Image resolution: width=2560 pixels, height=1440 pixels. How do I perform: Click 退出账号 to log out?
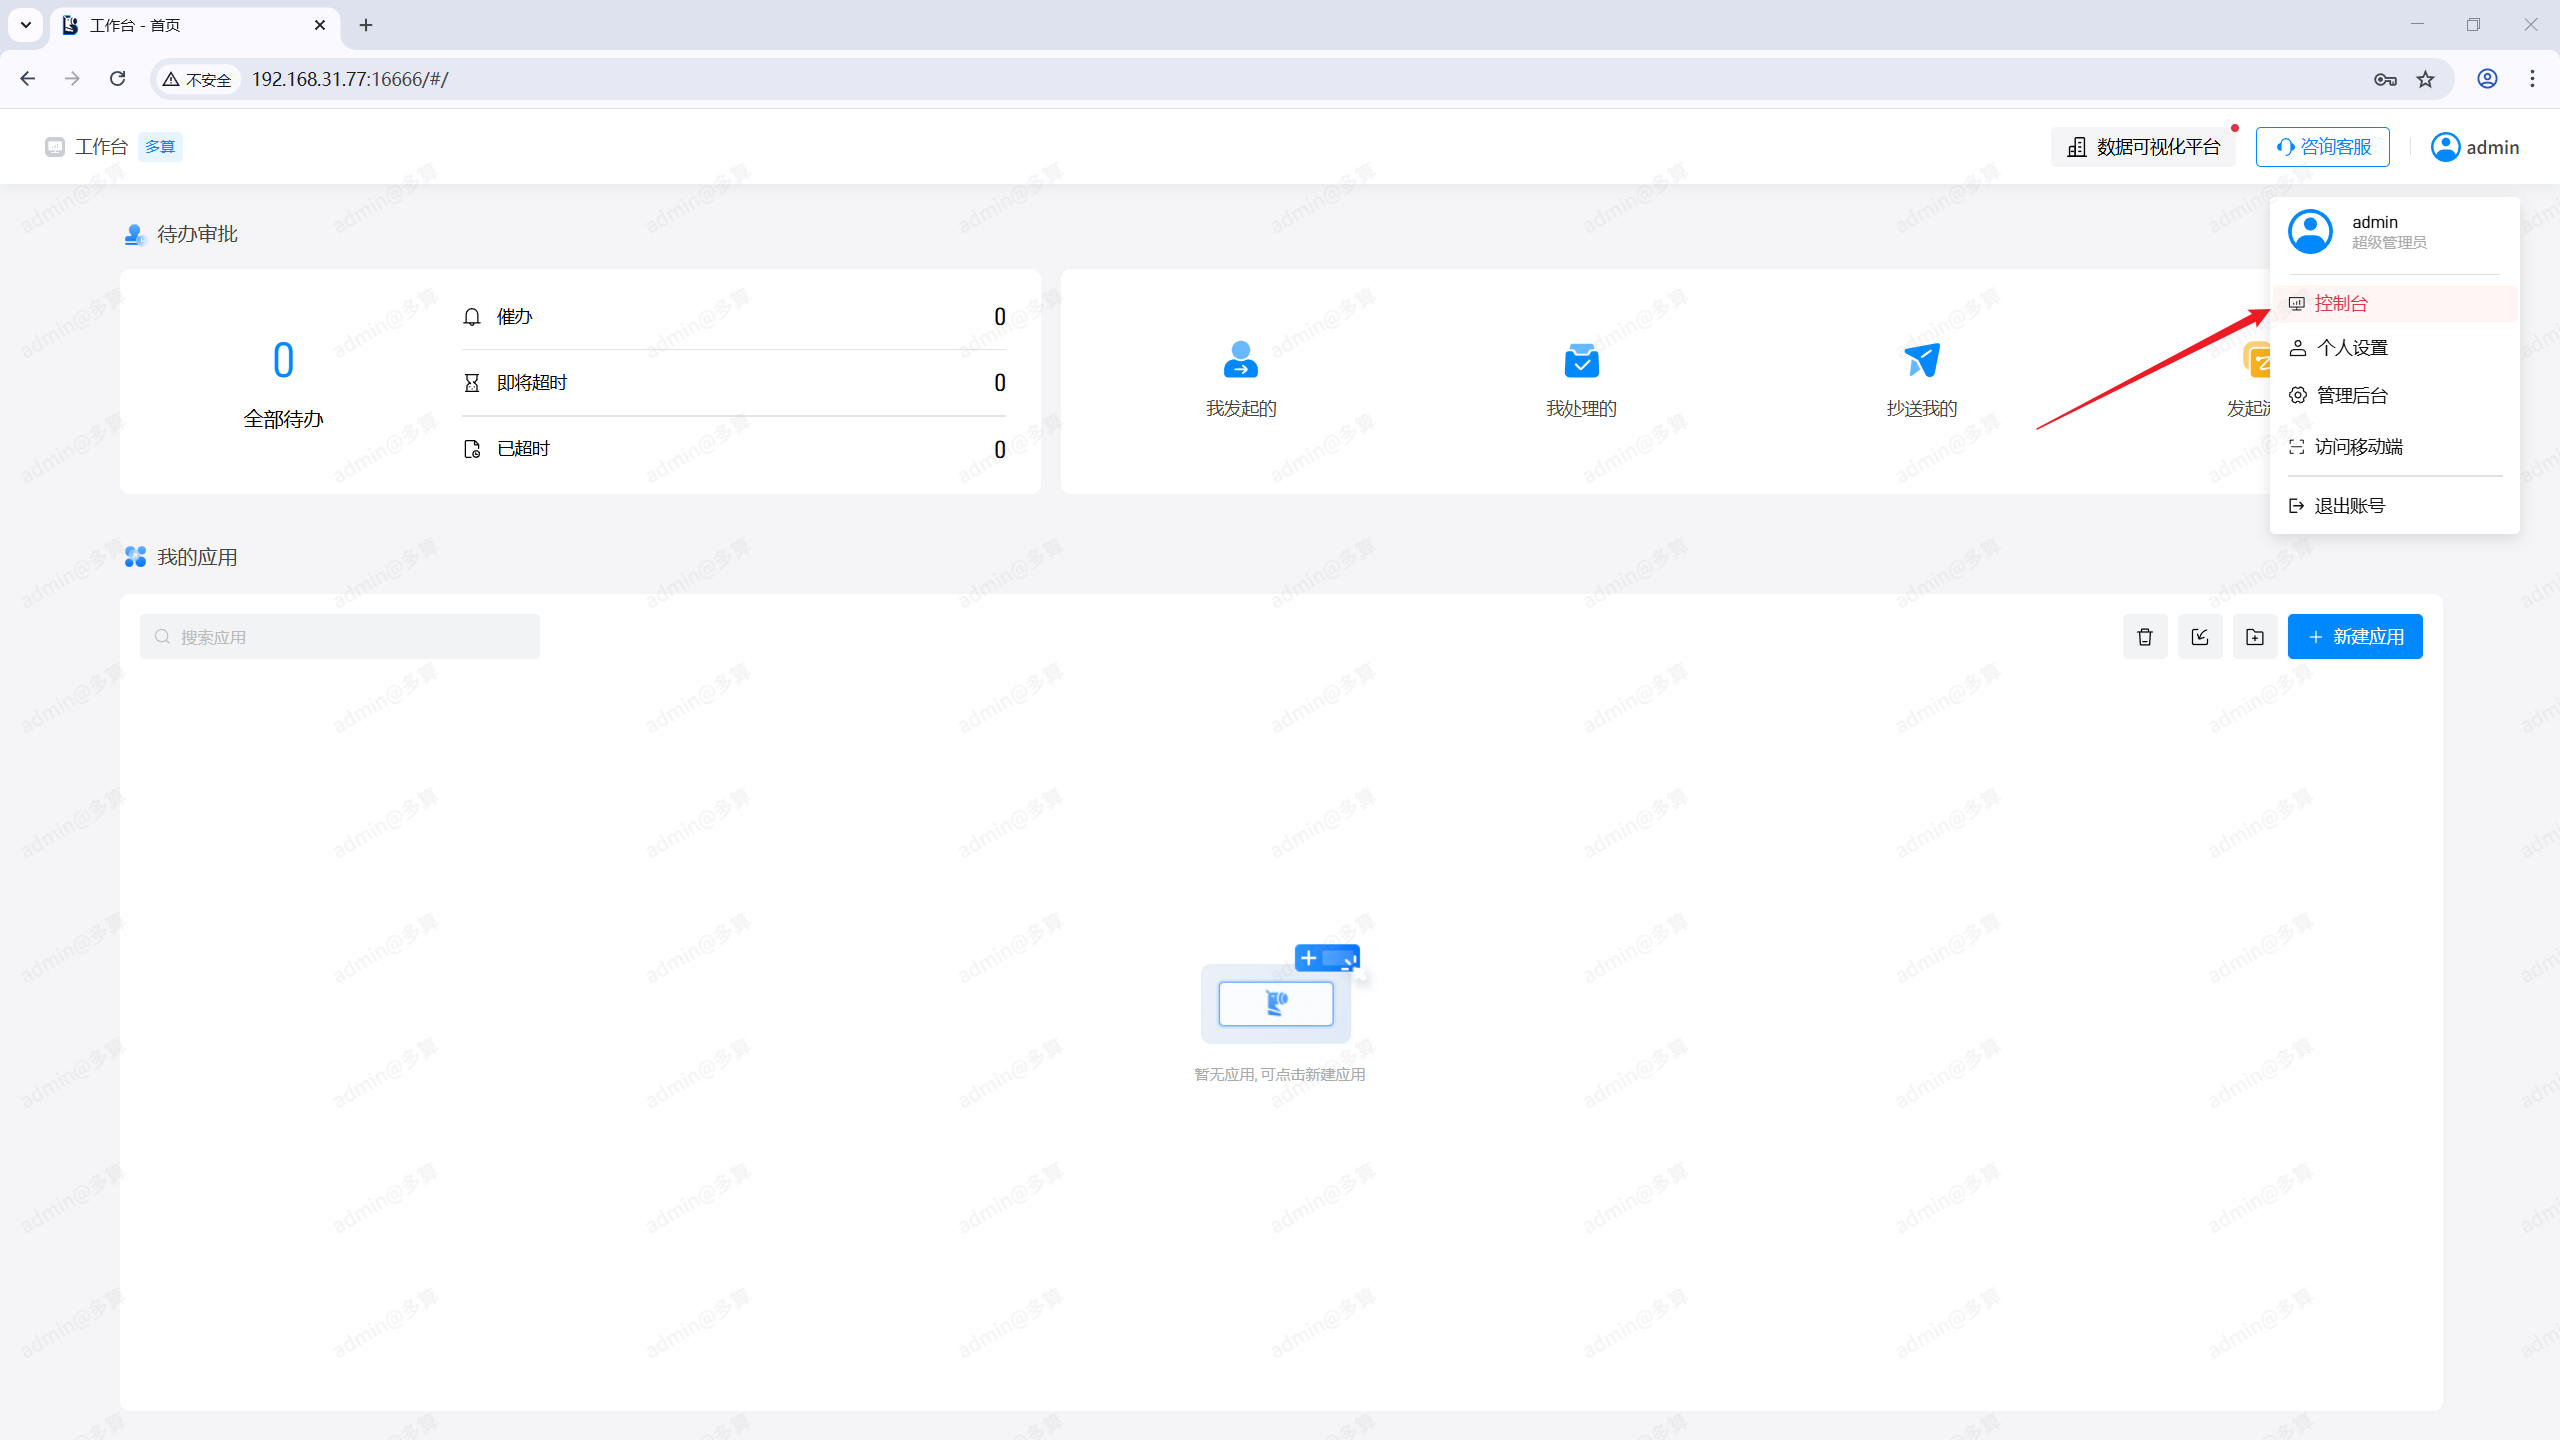pos(2349,506)
